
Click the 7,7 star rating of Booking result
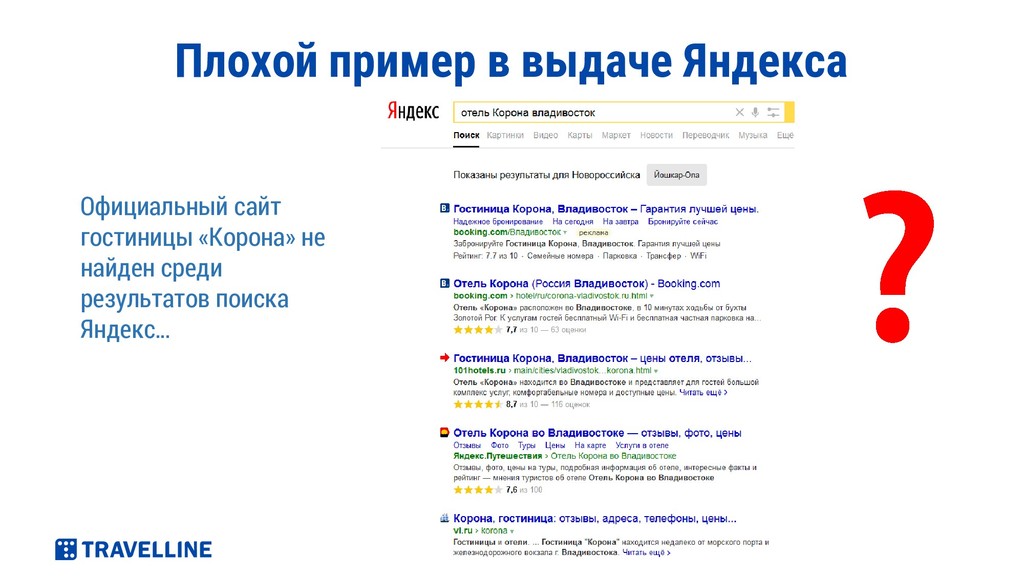coord(478,330)
